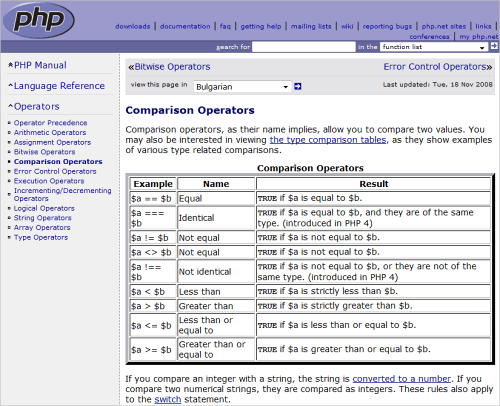This screenshot has height=406, width=500.
Task: Click the Example column header
Action: click(153, 184)
